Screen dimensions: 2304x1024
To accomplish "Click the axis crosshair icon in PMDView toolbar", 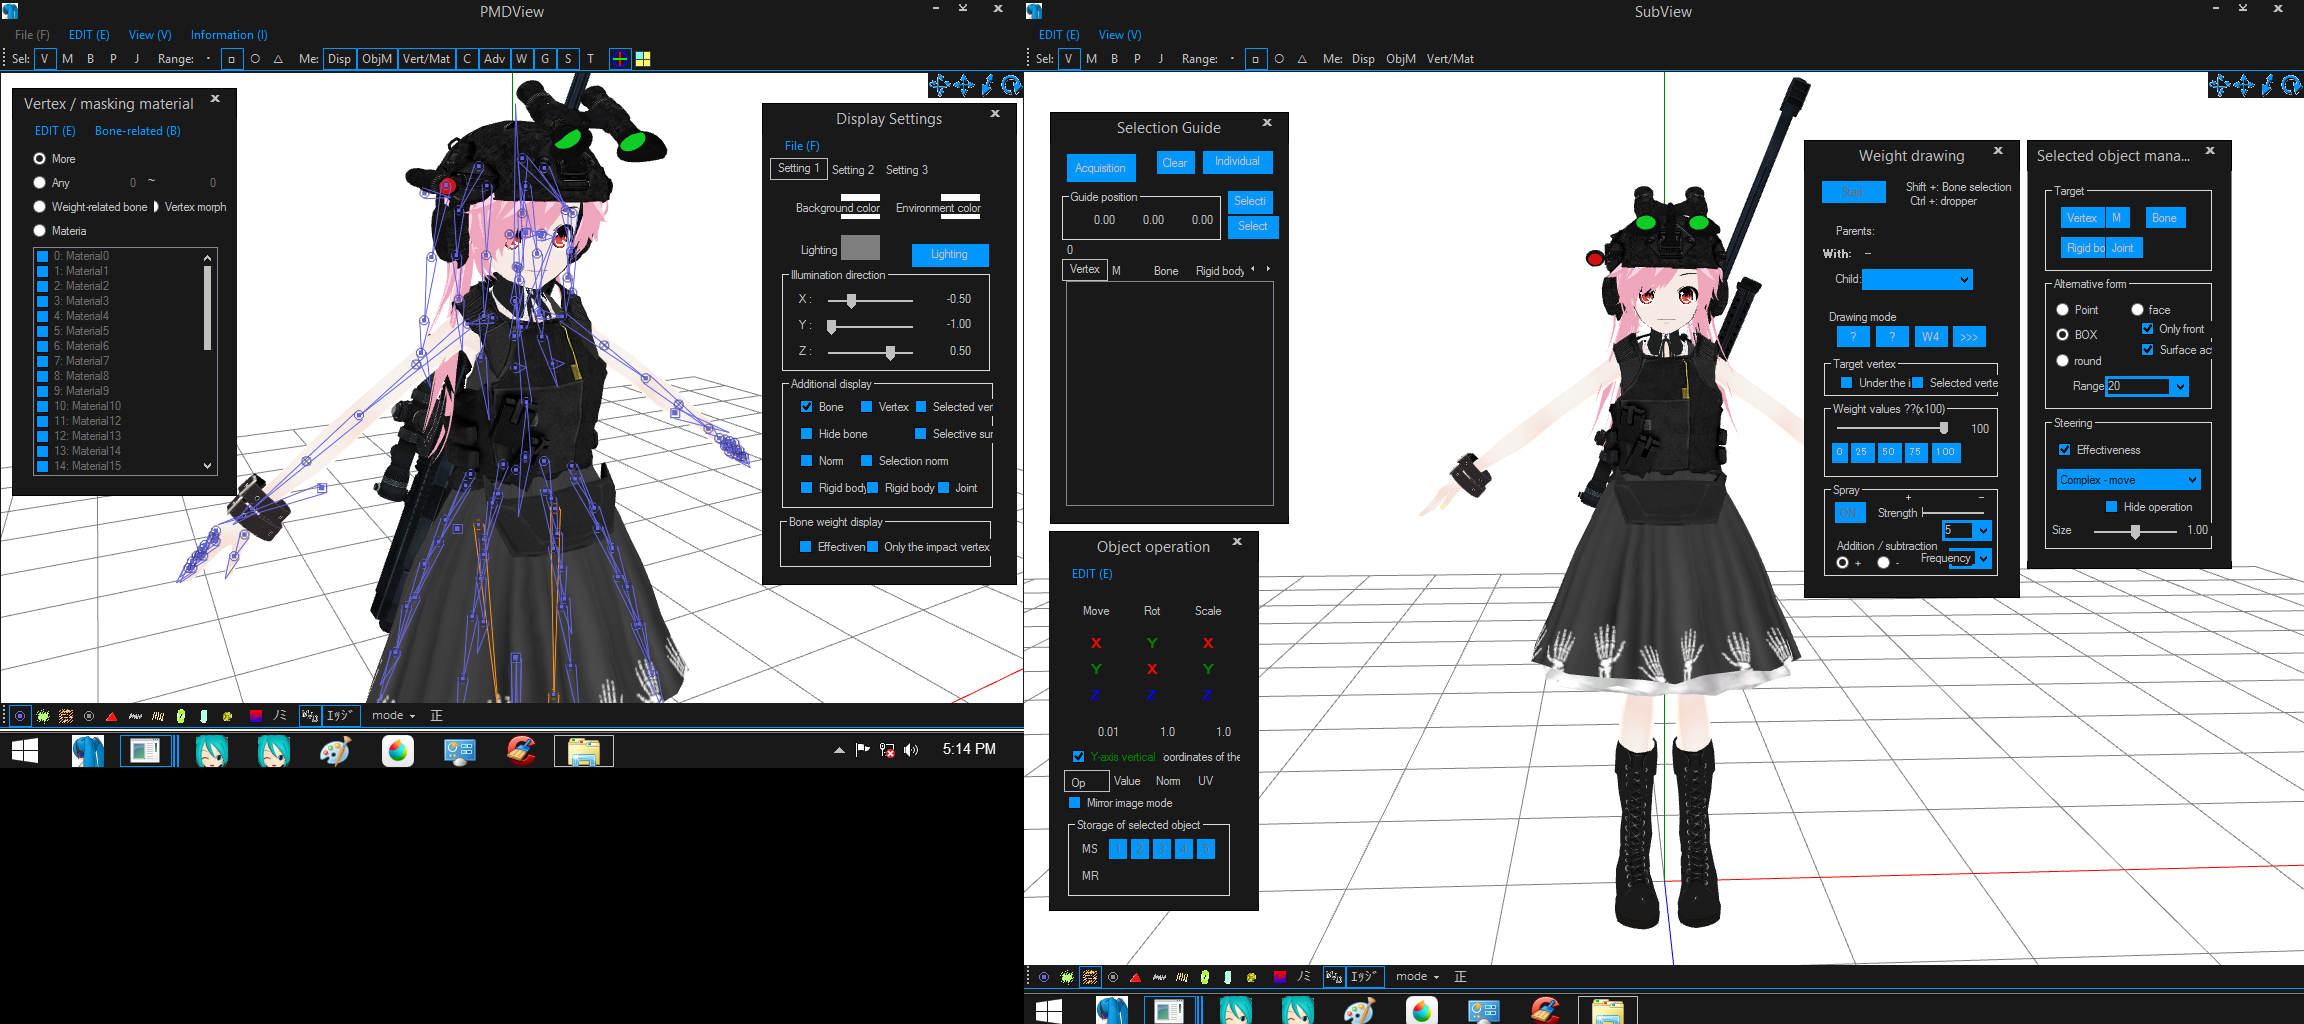I will 620,59.
